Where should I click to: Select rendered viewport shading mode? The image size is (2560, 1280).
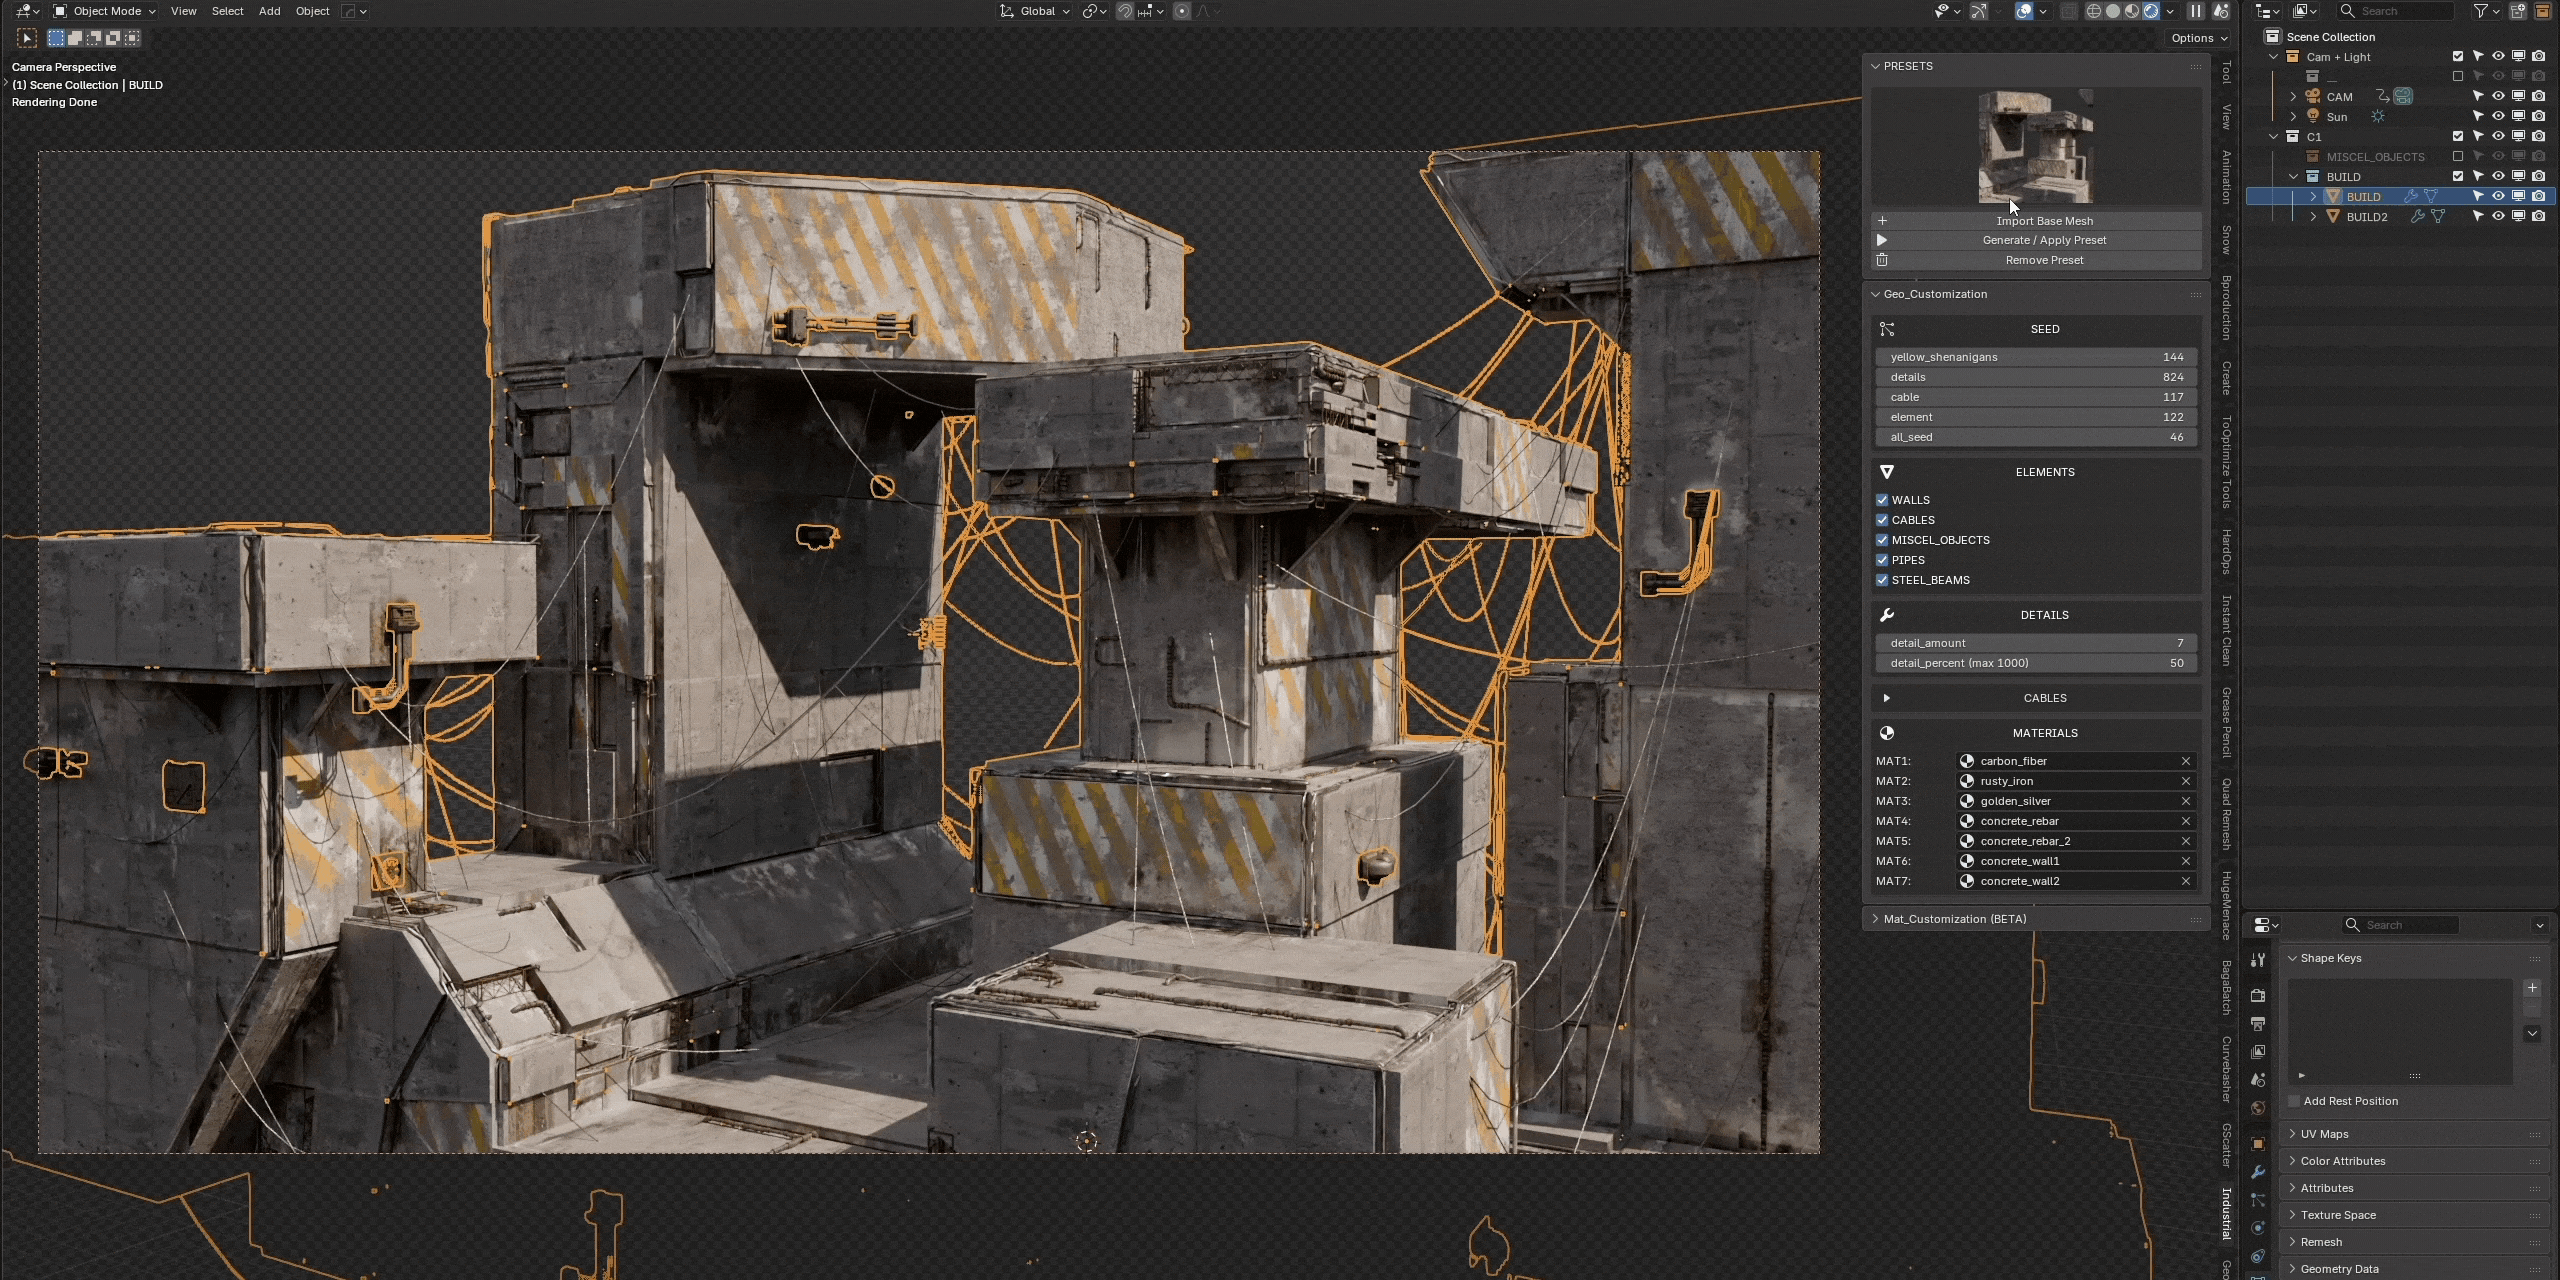[2151, 11]
